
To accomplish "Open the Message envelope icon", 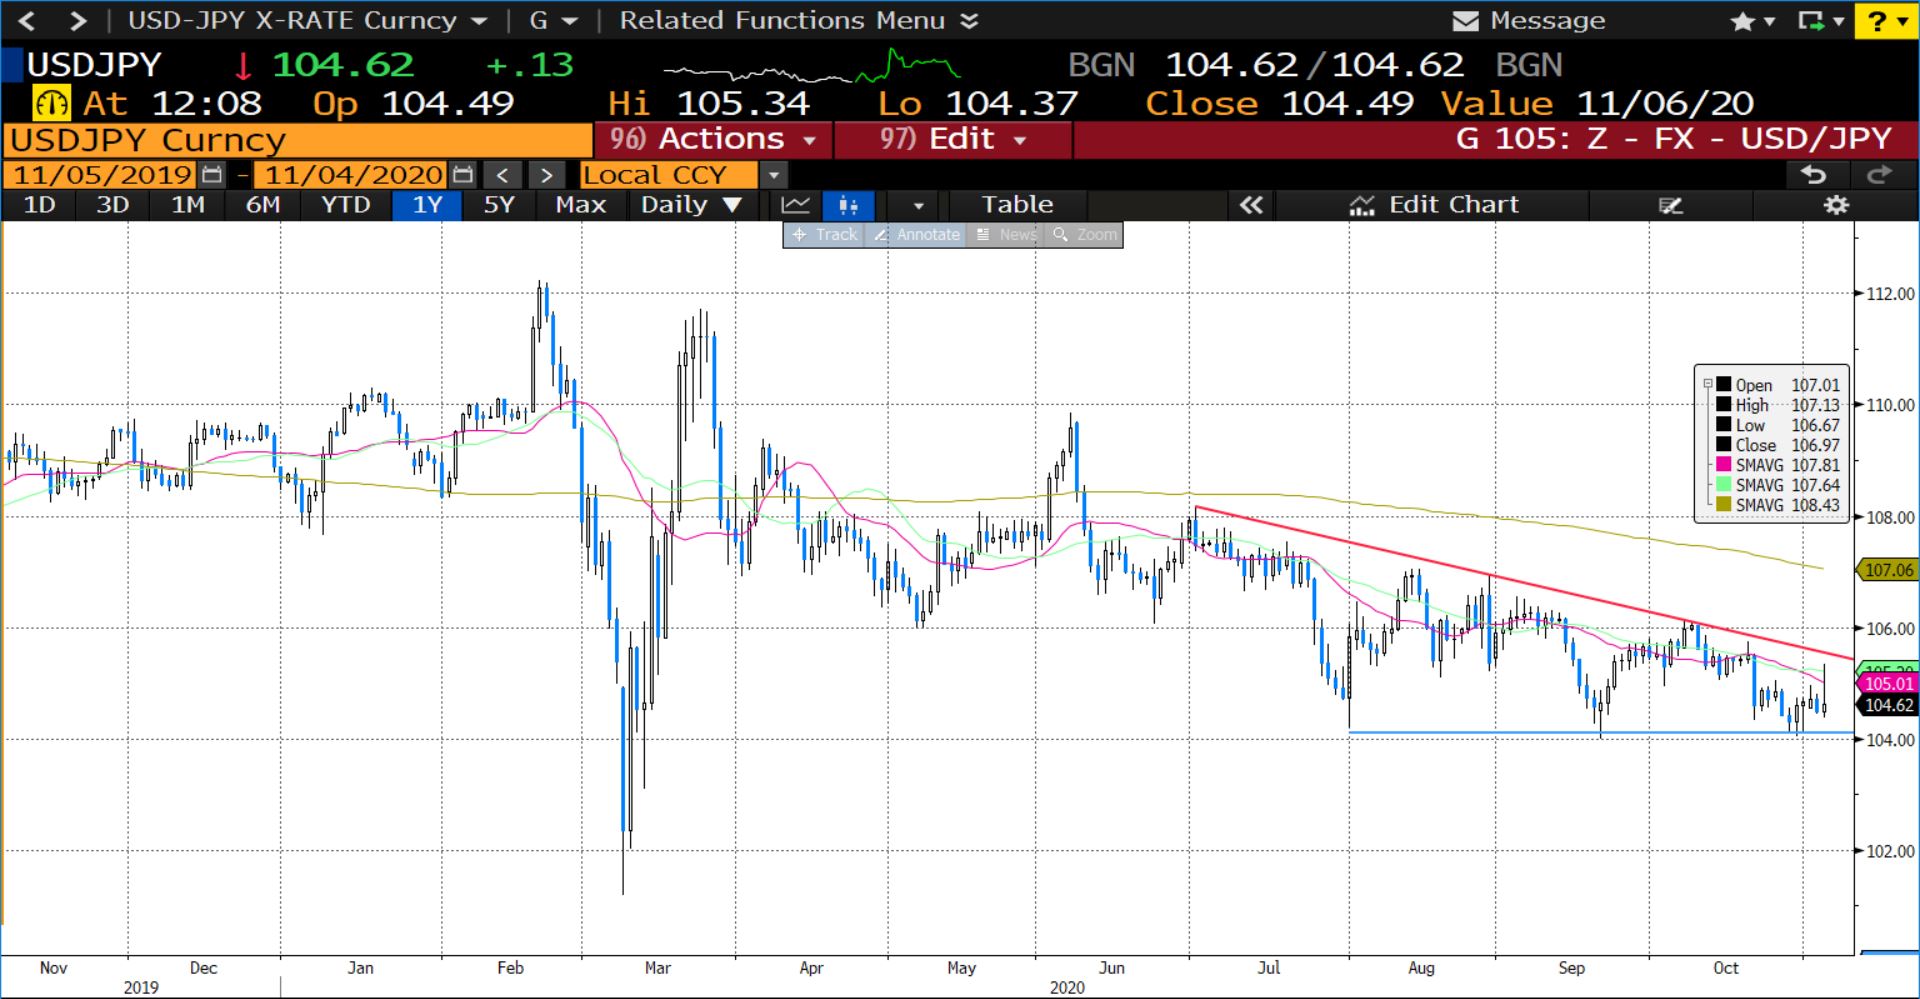I will pyautogui.click(x=1465, y=21).
